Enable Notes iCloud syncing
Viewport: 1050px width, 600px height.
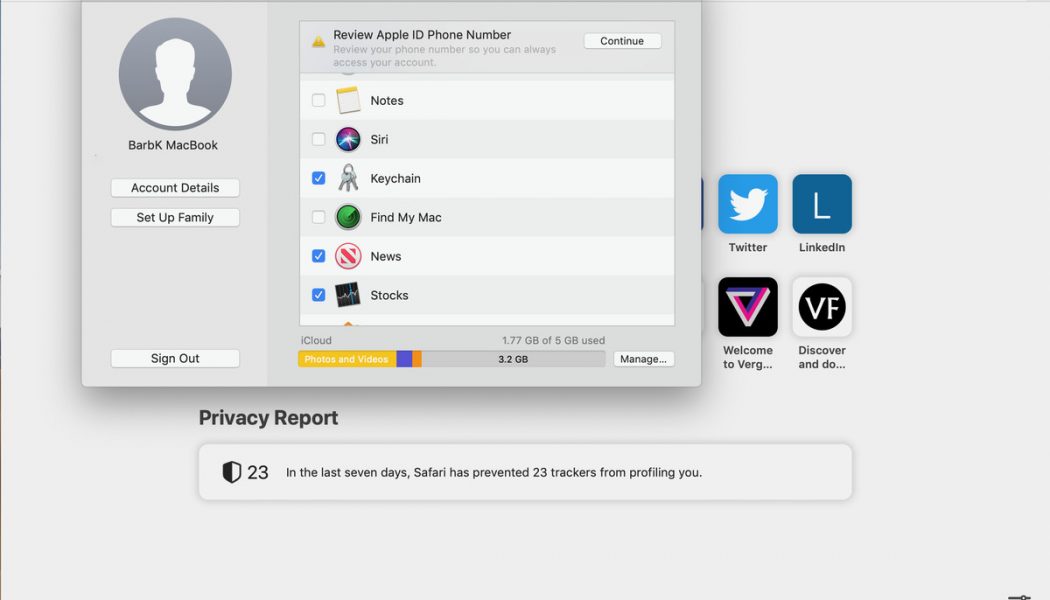point(318,100)
